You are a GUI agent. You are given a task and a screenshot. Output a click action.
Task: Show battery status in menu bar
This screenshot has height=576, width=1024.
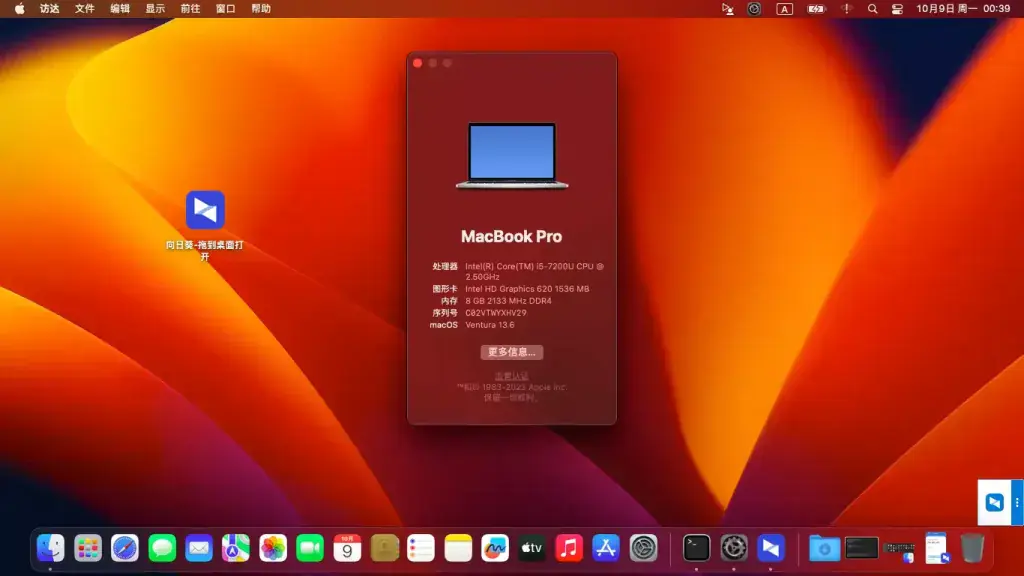point(816,8)
